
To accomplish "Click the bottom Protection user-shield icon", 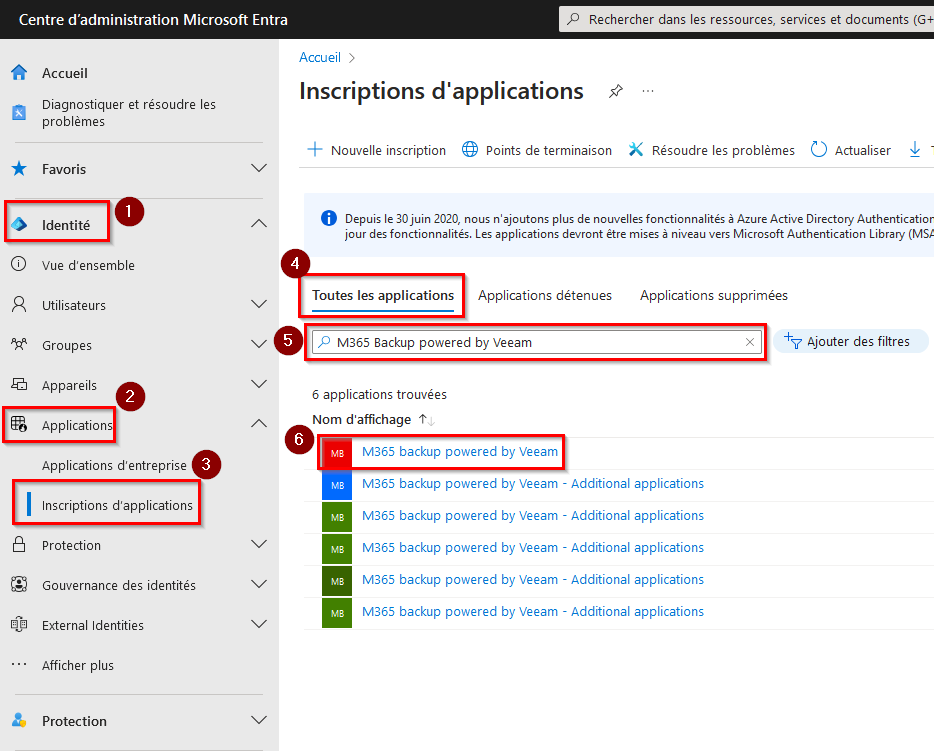I will pyautogui.click(x=19, y=720).
